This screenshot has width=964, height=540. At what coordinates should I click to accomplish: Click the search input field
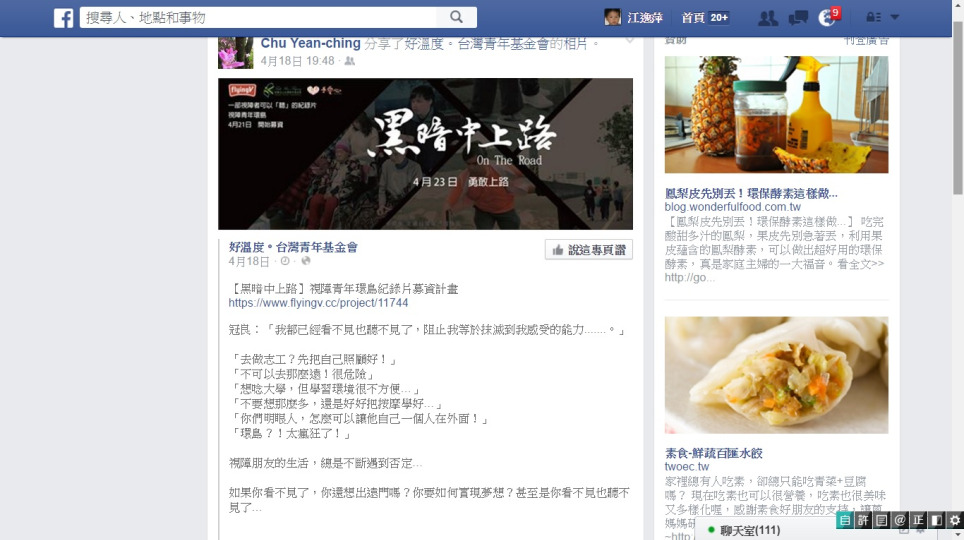[x=258, y=17]
